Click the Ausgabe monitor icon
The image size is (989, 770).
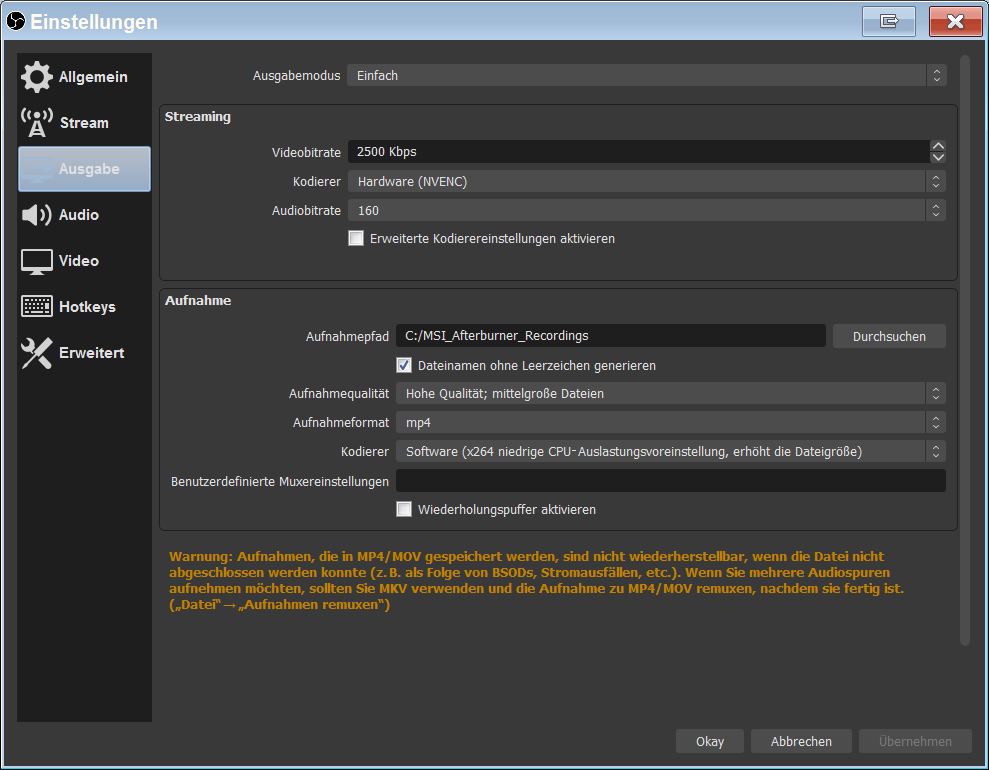tap(37, 169)
